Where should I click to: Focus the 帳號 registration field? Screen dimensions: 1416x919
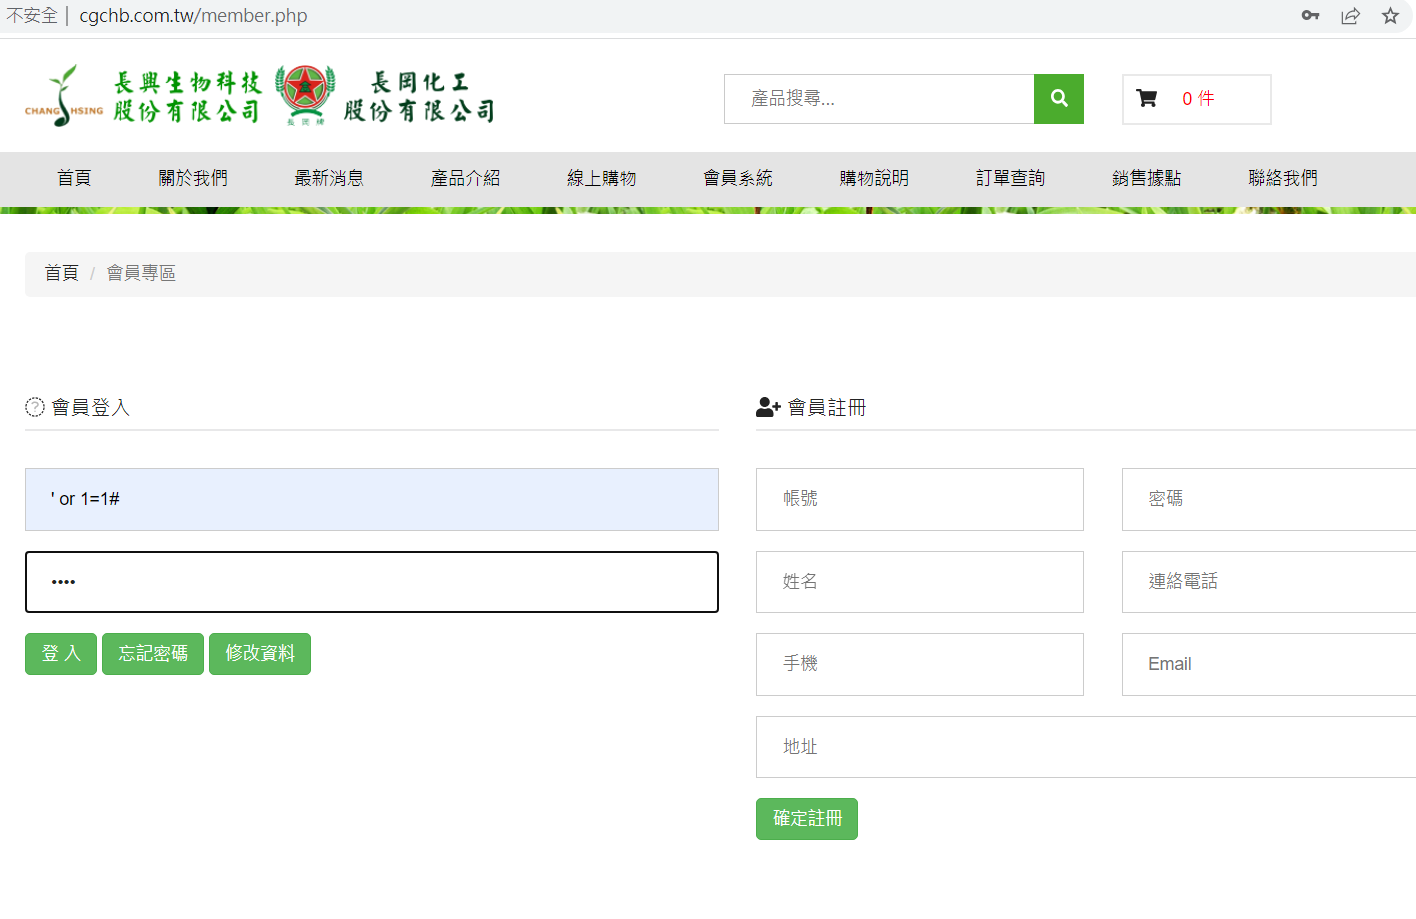tap(920, 499)
